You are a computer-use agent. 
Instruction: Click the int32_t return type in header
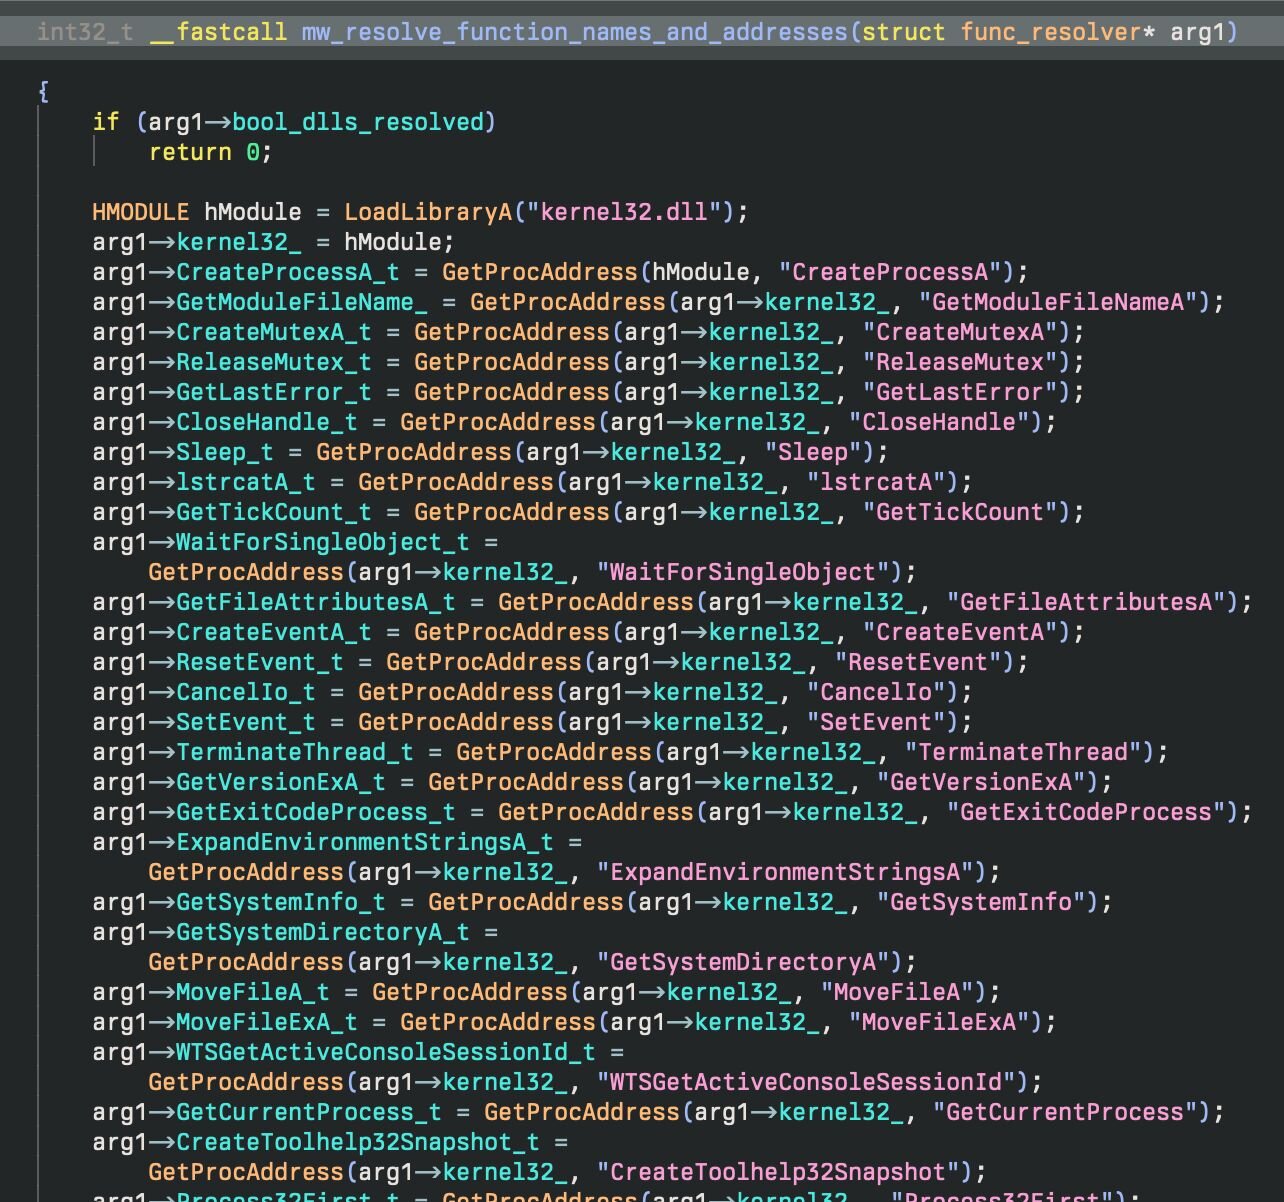point(84,32)
